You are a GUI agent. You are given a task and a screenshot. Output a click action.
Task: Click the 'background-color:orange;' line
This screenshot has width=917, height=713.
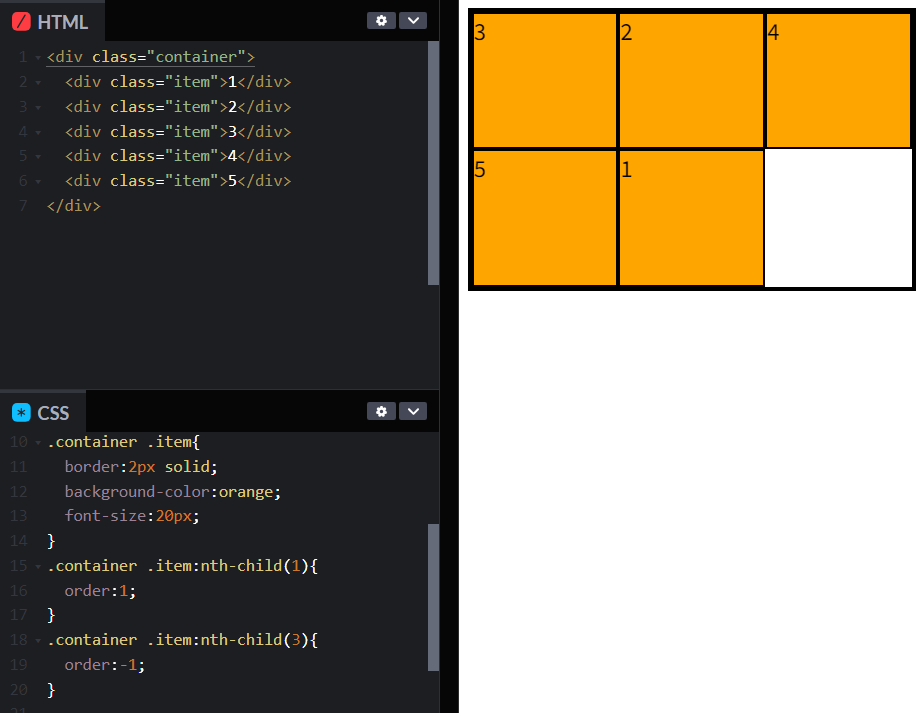point(173,492)
